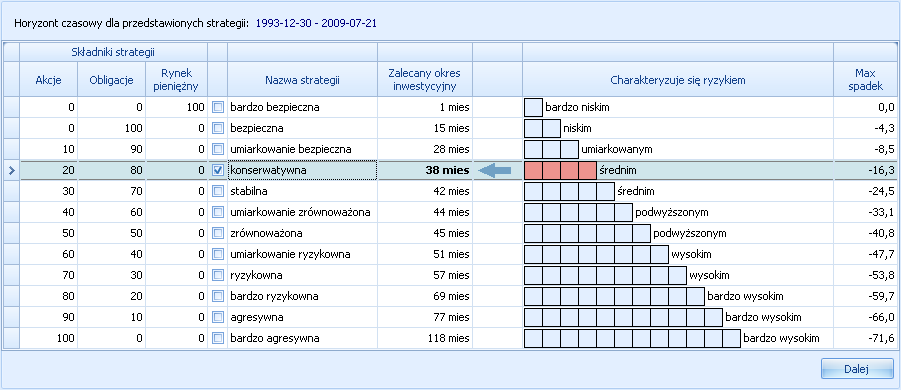Screen dimensions: 901x390
Task: Click the red risk bar for średnim
Action: click(560, 171)
